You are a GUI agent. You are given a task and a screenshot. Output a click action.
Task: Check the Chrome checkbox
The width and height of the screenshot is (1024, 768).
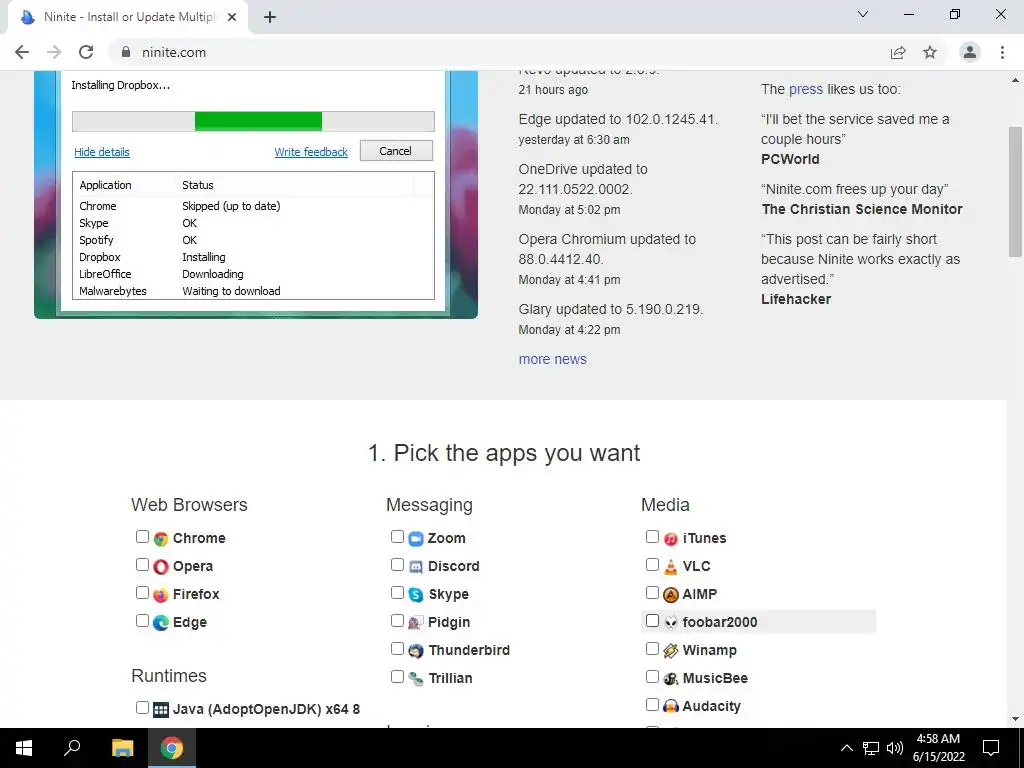point(142,537)
